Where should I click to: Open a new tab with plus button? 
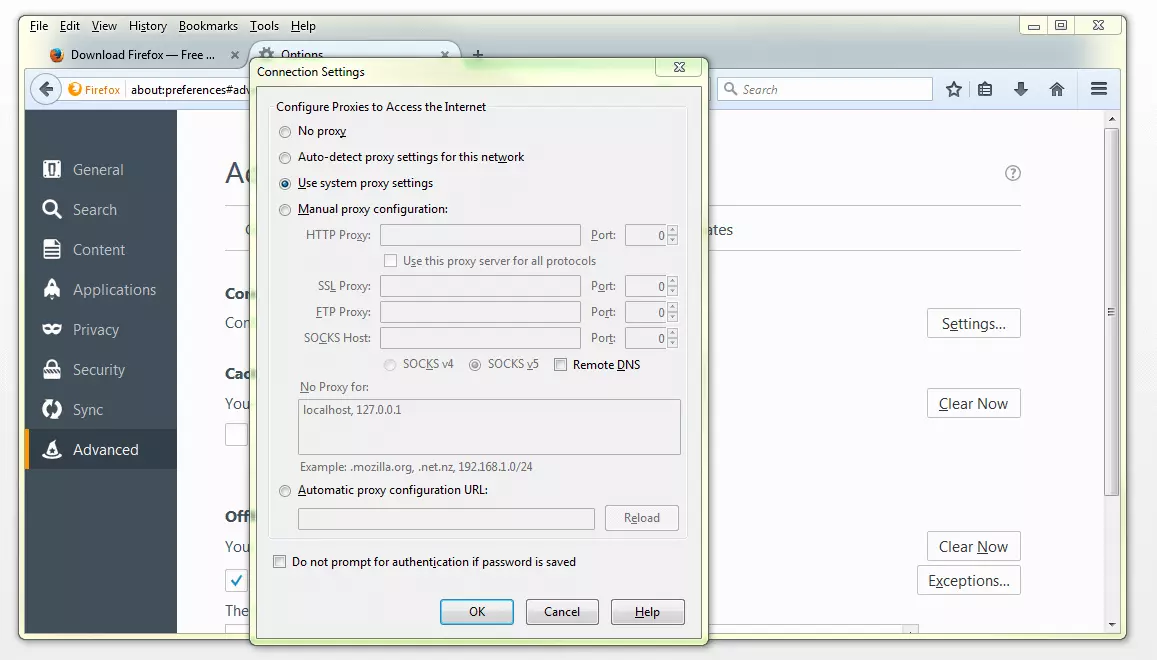(478, 55)
